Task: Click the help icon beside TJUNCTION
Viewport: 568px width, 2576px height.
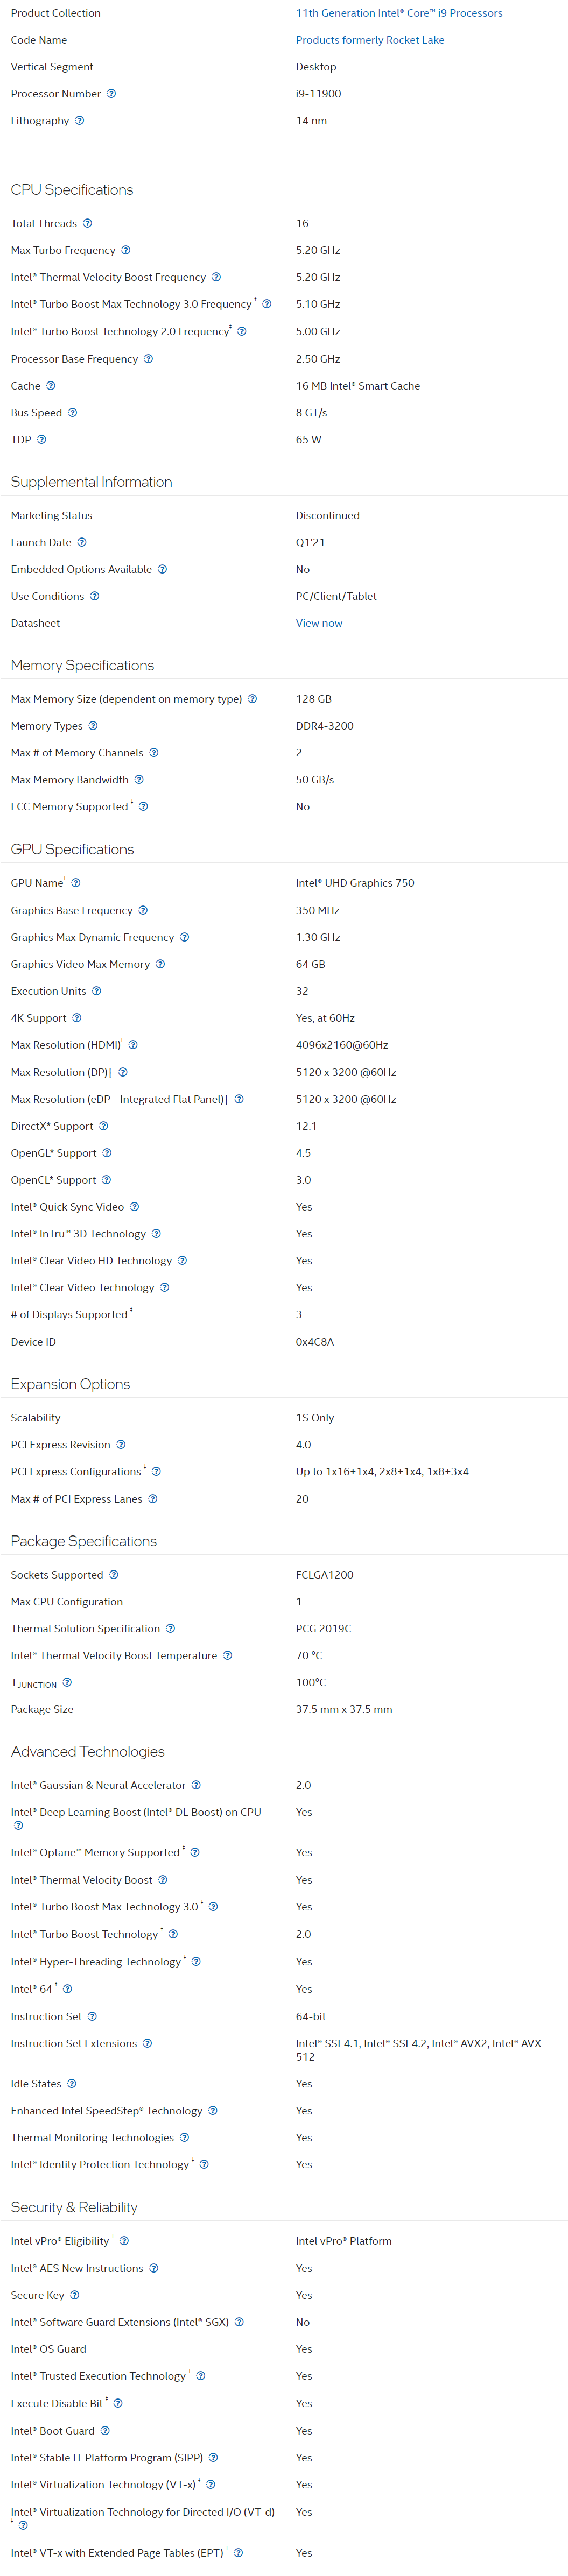Action: pos(67,1682)
